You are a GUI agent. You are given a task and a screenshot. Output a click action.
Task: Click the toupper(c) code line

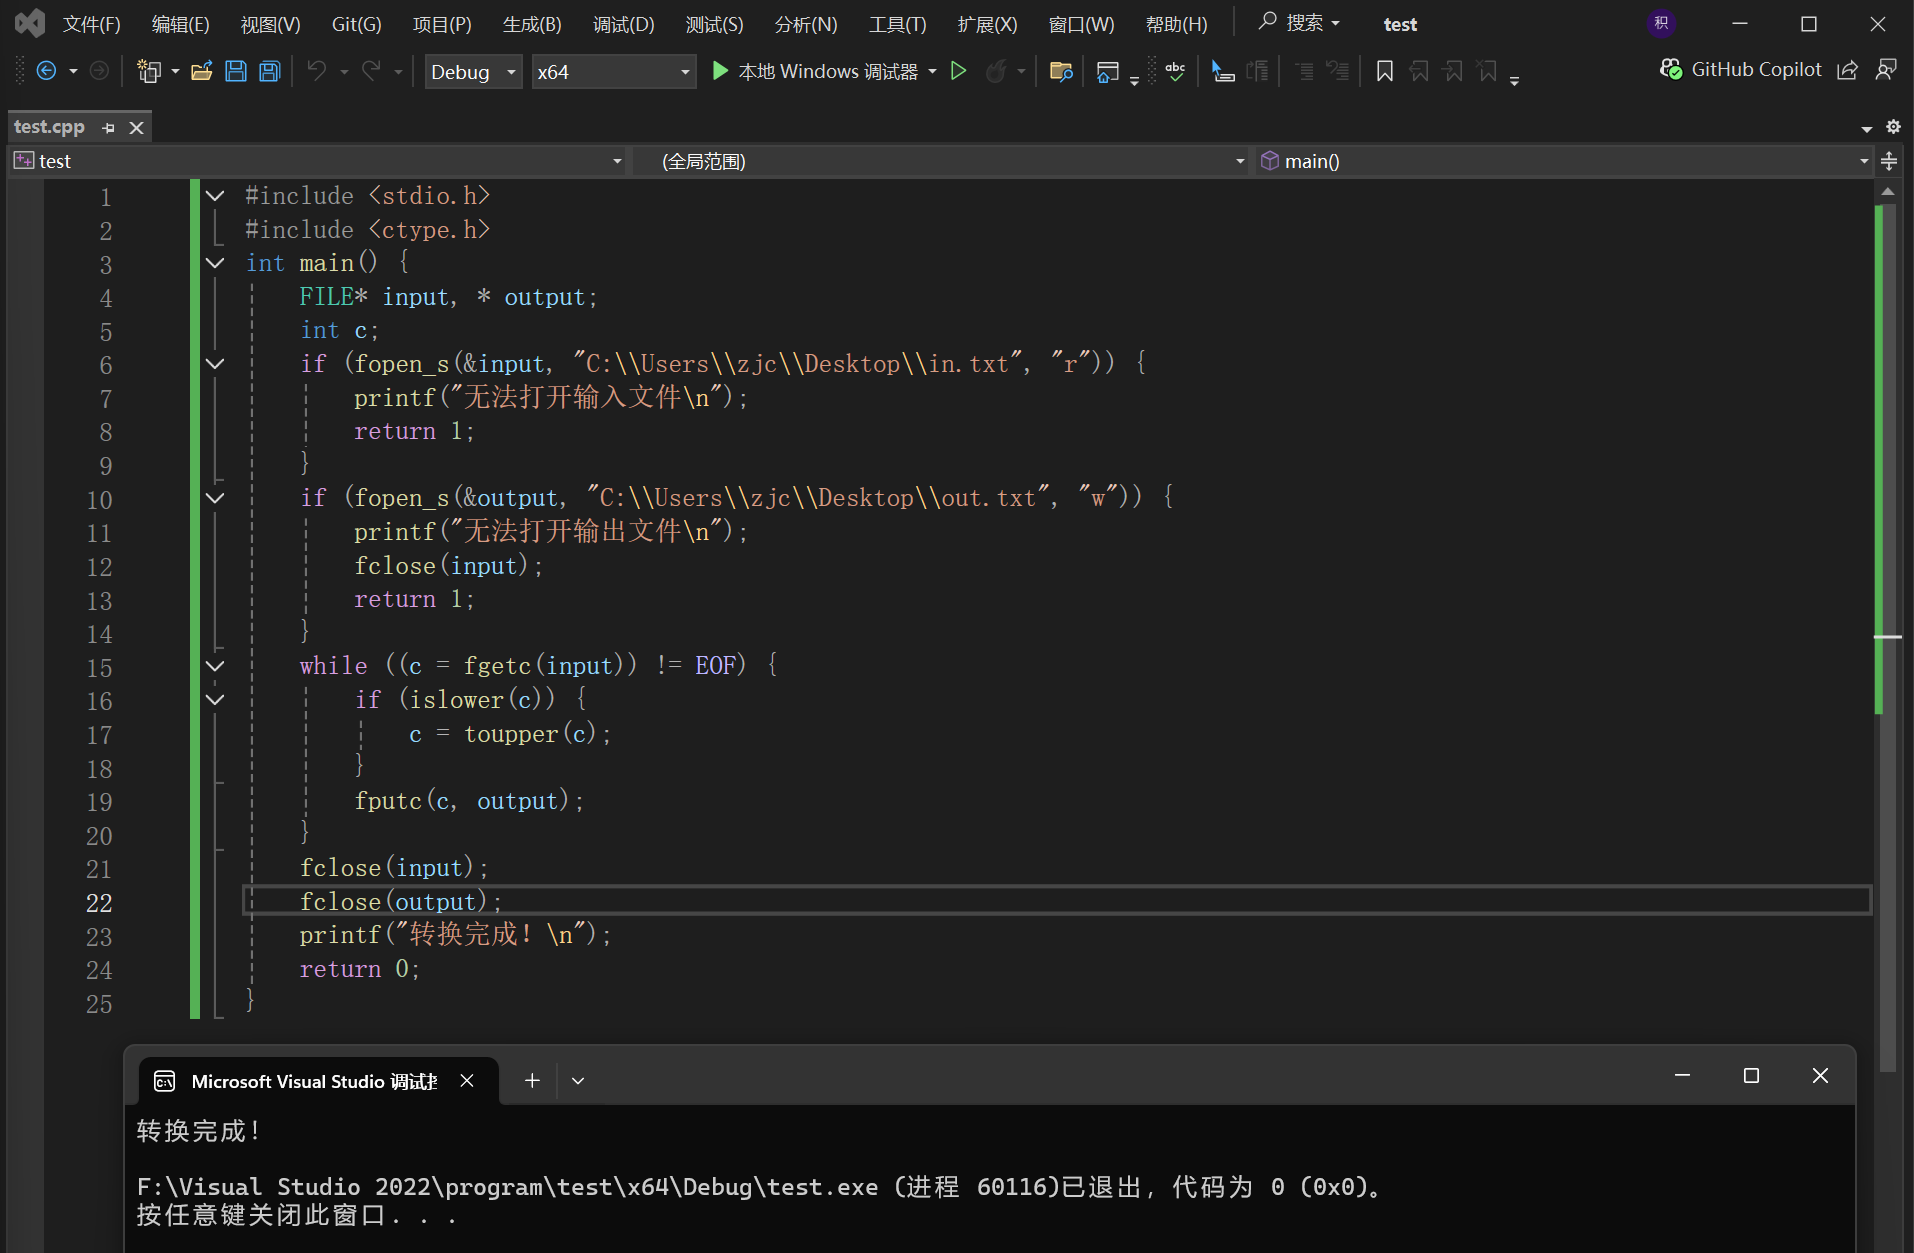point(510,734)
